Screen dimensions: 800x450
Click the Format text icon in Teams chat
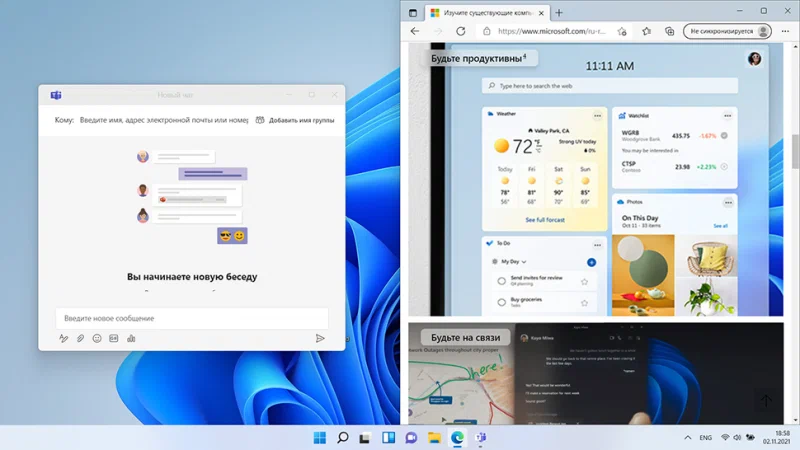click(64, 339)
